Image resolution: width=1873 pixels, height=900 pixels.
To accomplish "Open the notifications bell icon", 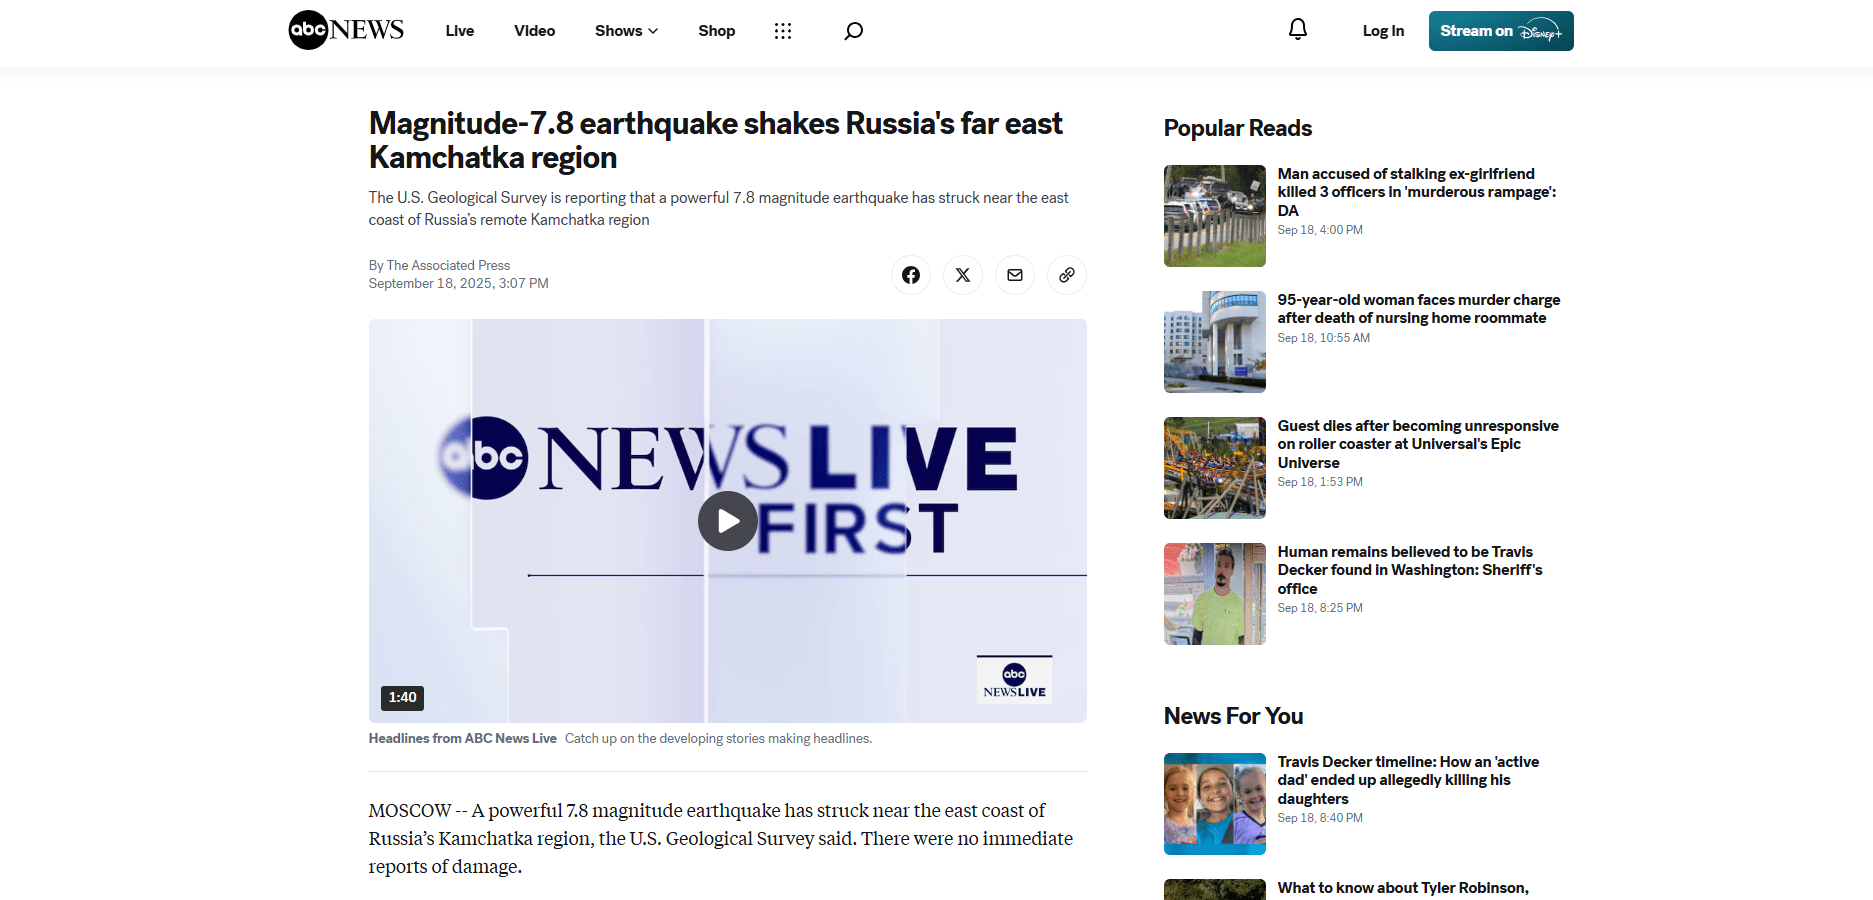I will (1298, 30).
